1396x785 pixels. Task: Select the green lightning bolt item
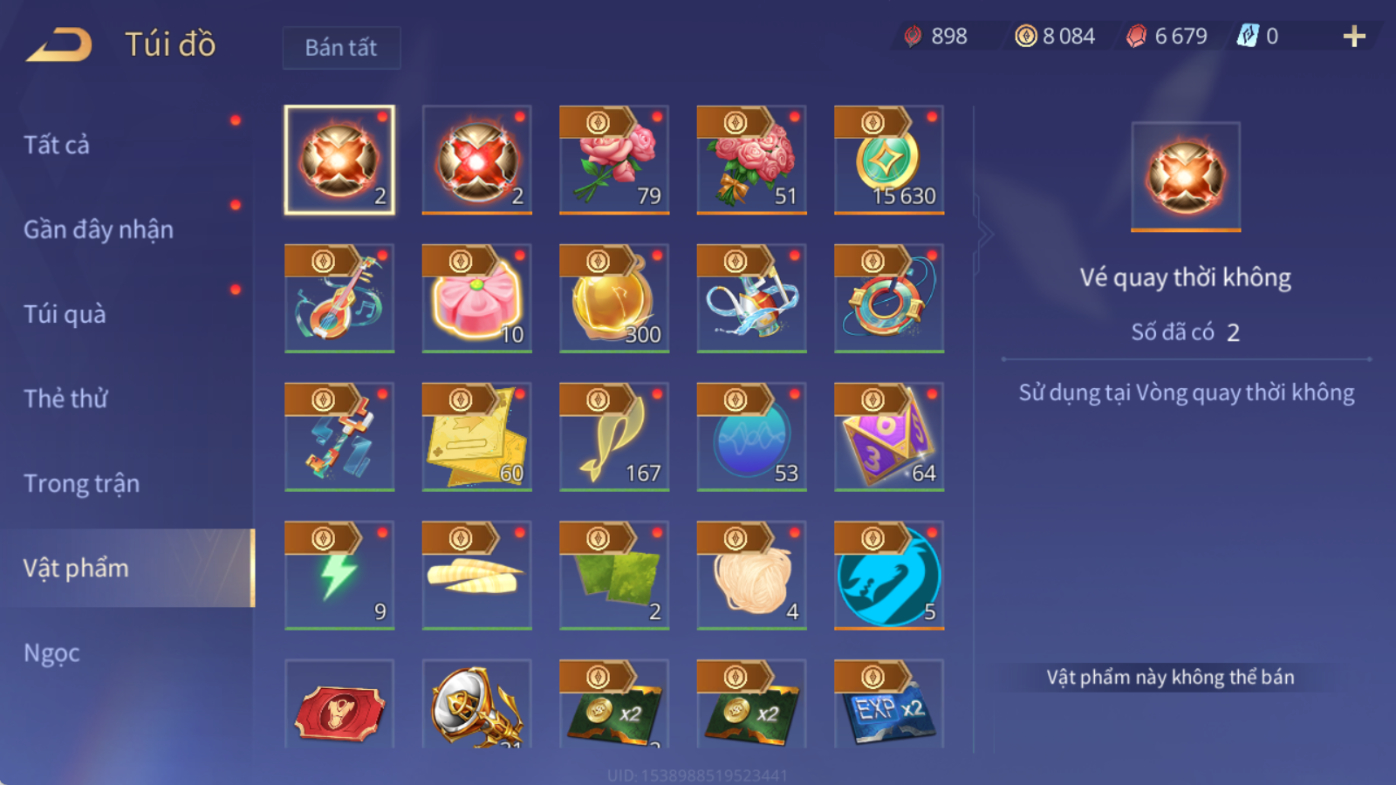tap(339, 575)
